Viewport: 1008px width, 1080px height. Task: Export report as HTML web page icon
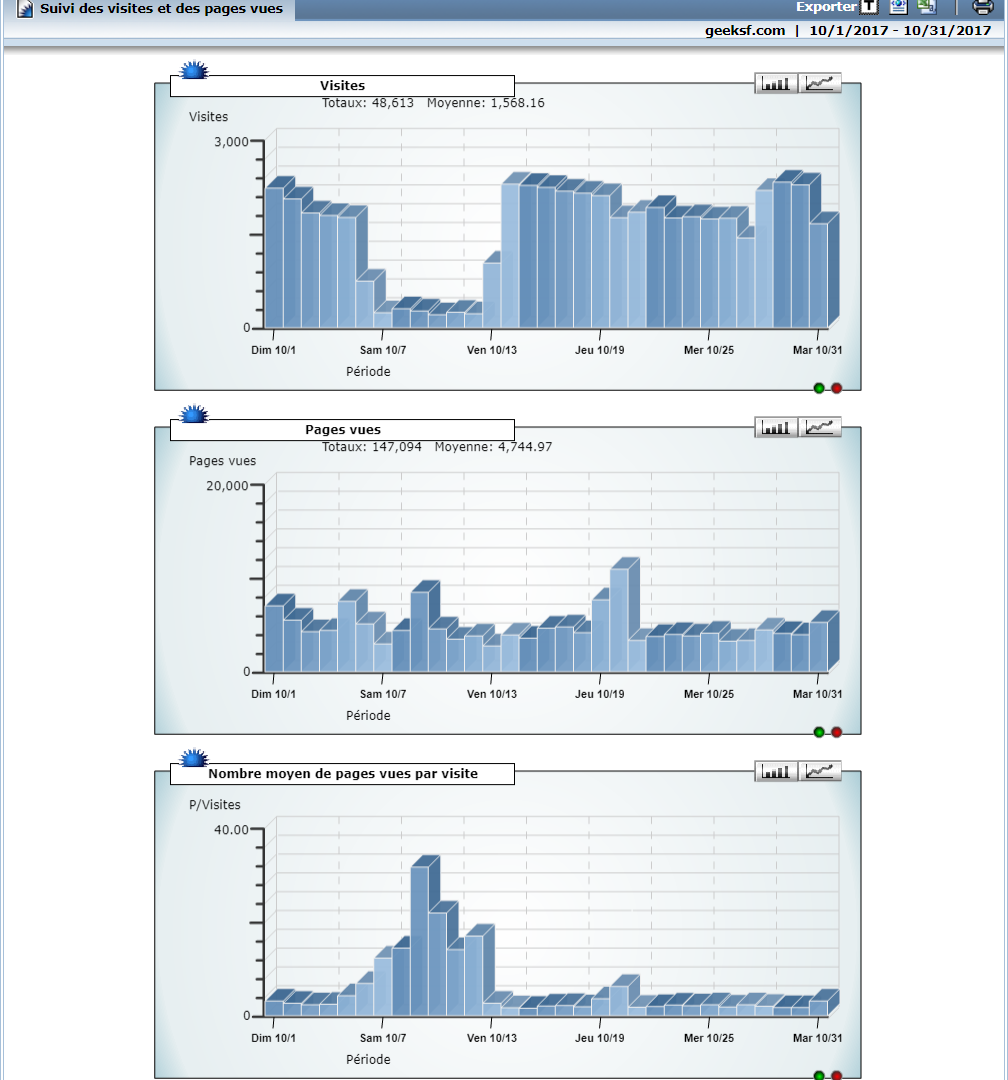898,7
